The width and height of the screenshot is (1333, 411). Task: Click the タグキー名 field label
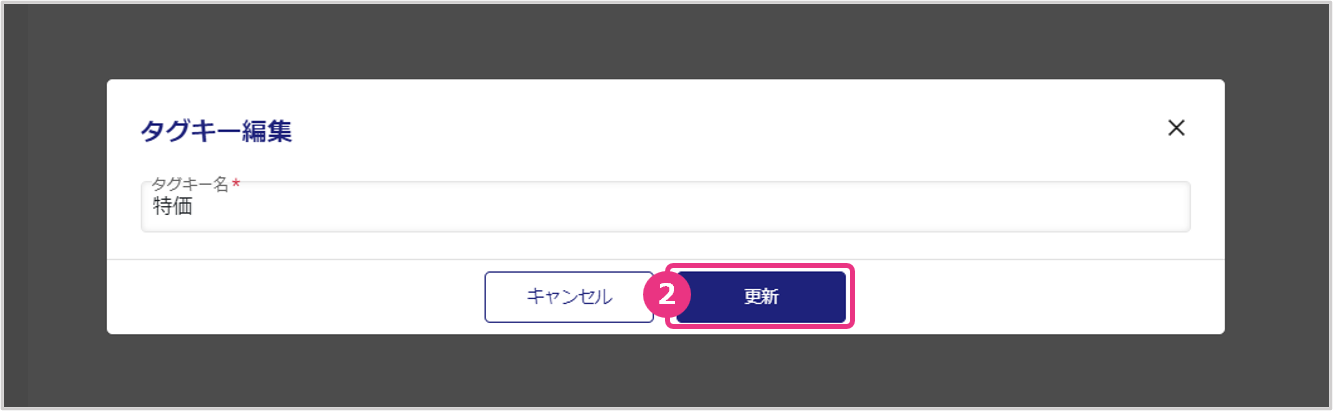tap(190, 185)
